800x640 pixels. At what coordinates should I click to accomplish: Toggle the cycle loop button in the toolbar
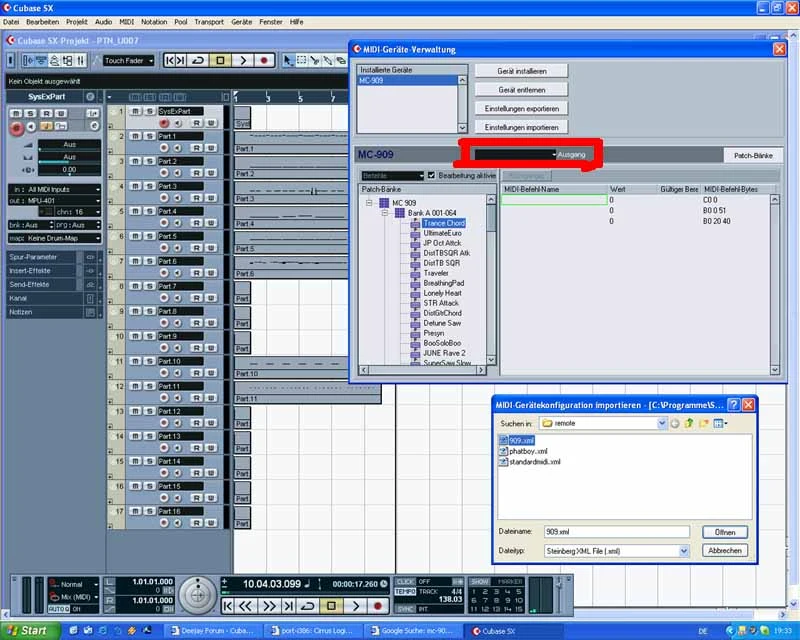pos(199,60)
